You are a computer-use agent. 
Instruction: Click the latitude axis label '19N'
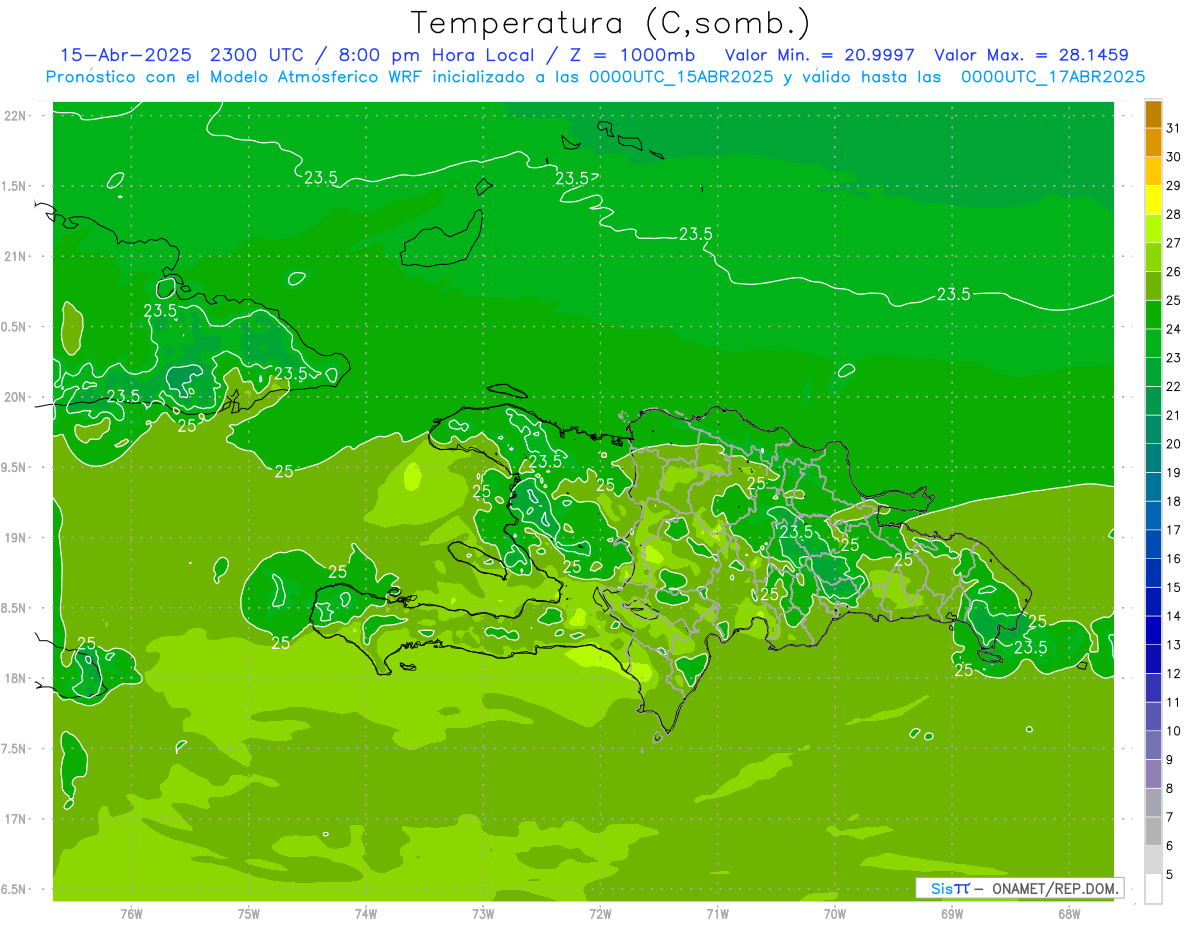pos(16,538)
